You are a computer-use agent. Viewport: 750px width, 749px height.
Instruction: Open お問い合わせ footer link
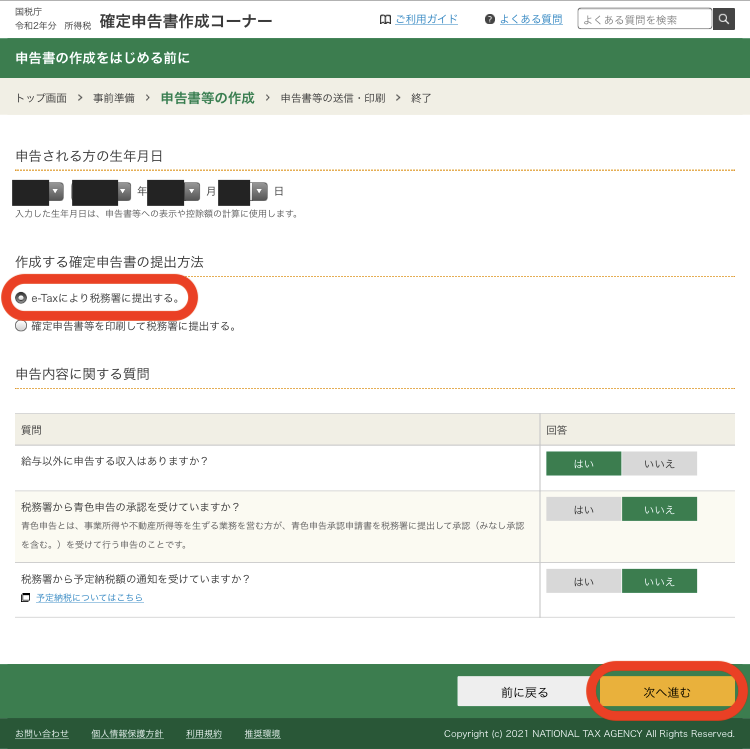click(42, 733)
